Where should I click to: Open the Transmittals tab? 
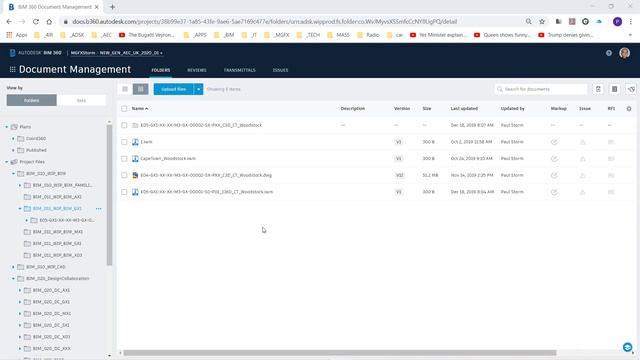tap(240, 70)
